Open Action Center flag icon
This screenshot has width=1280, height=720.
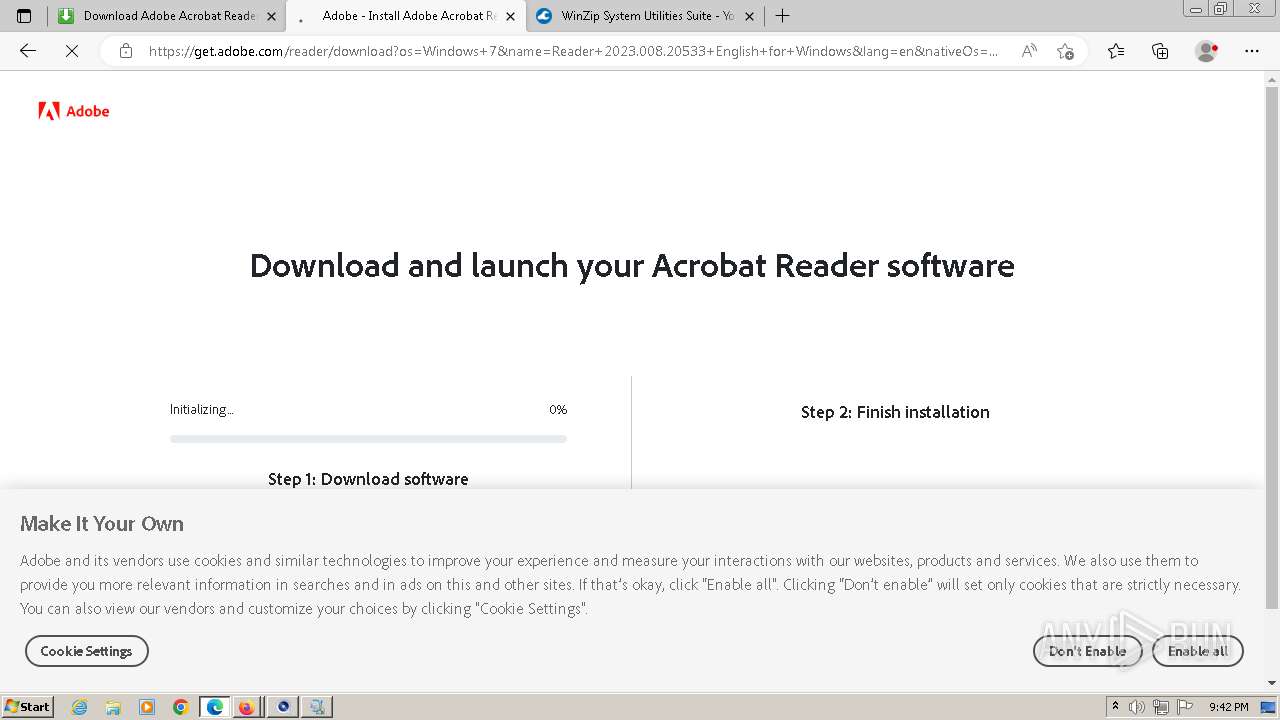point(1185,707)
